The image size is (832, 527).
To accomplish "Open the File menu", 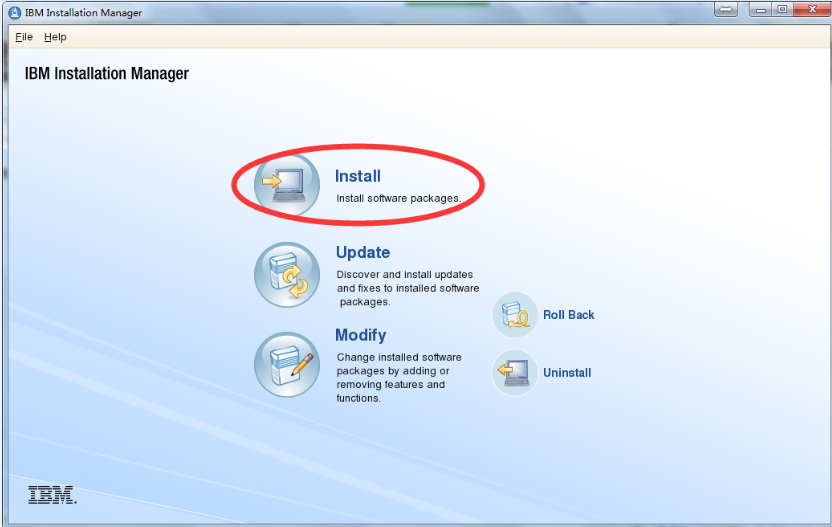I will 24,37.
